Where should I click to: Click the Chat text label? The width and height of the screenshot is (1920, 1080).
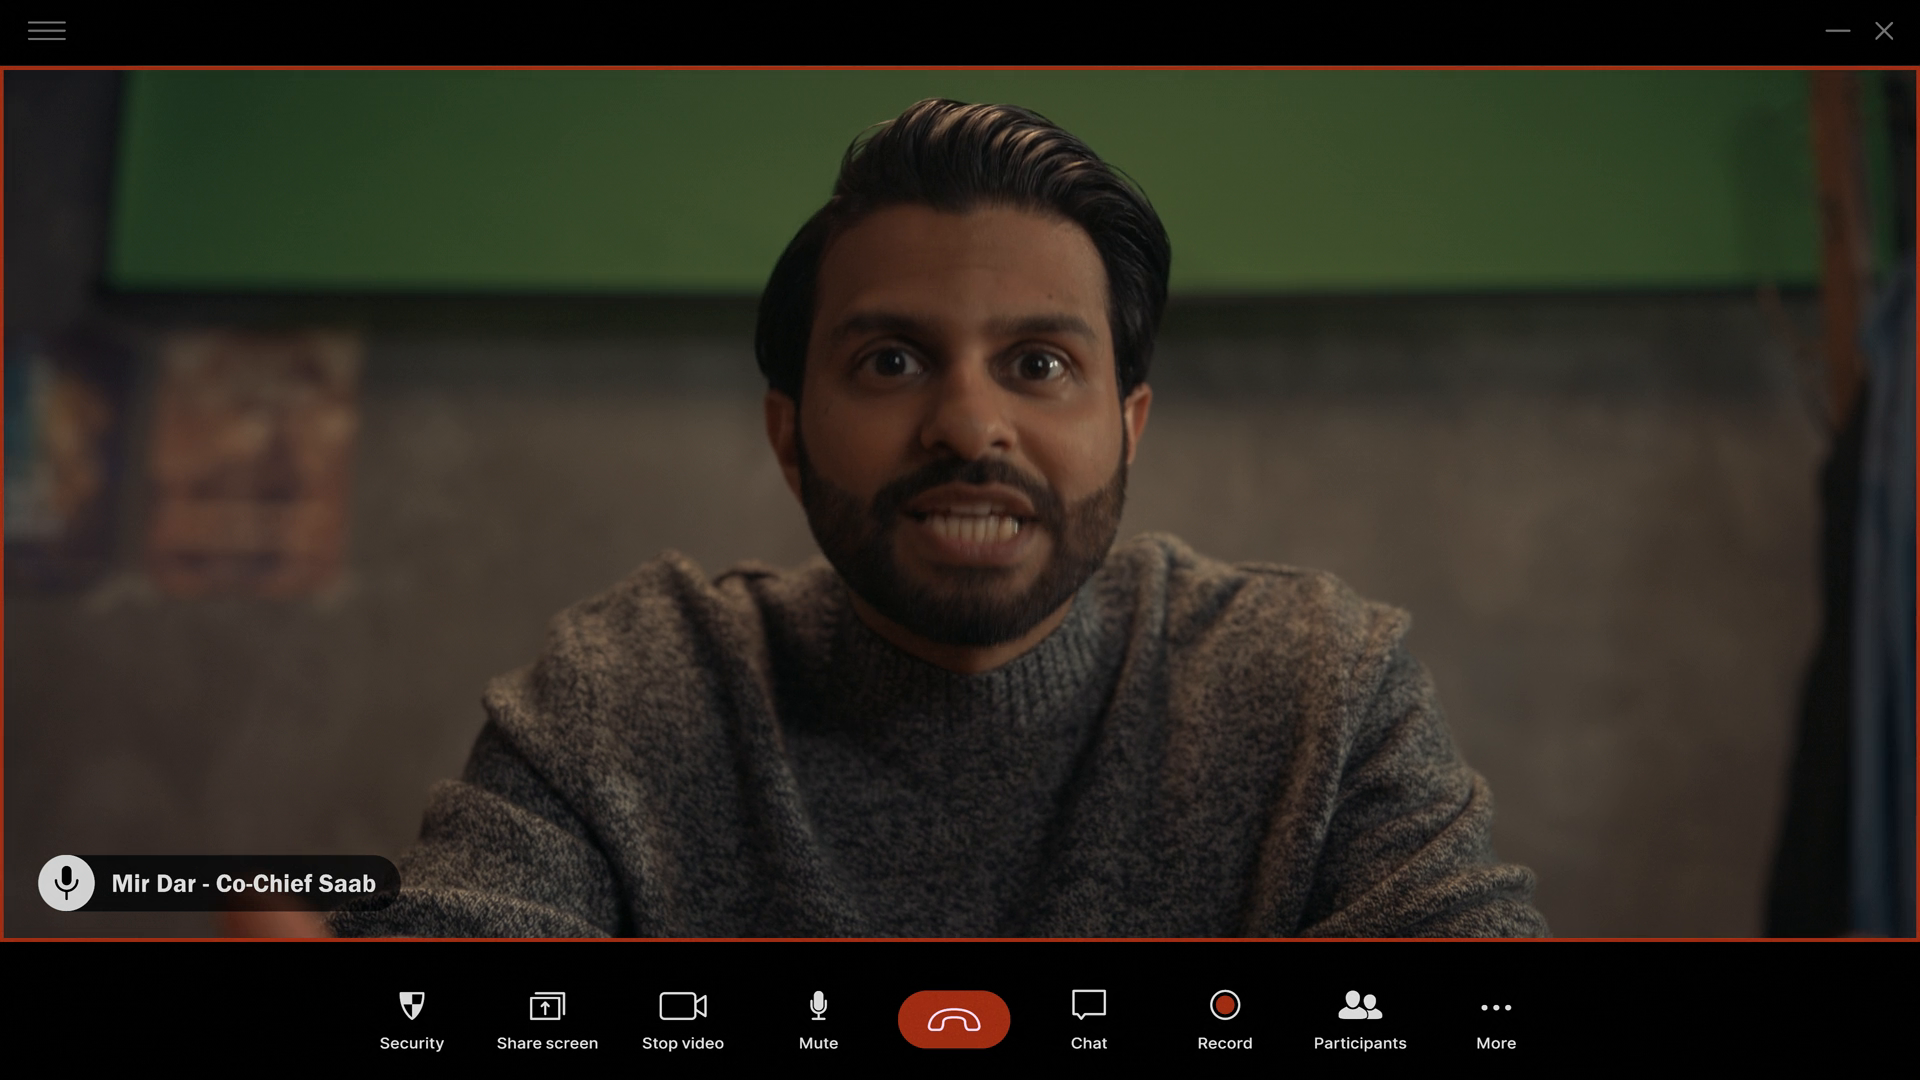tap(1088, 1043)
